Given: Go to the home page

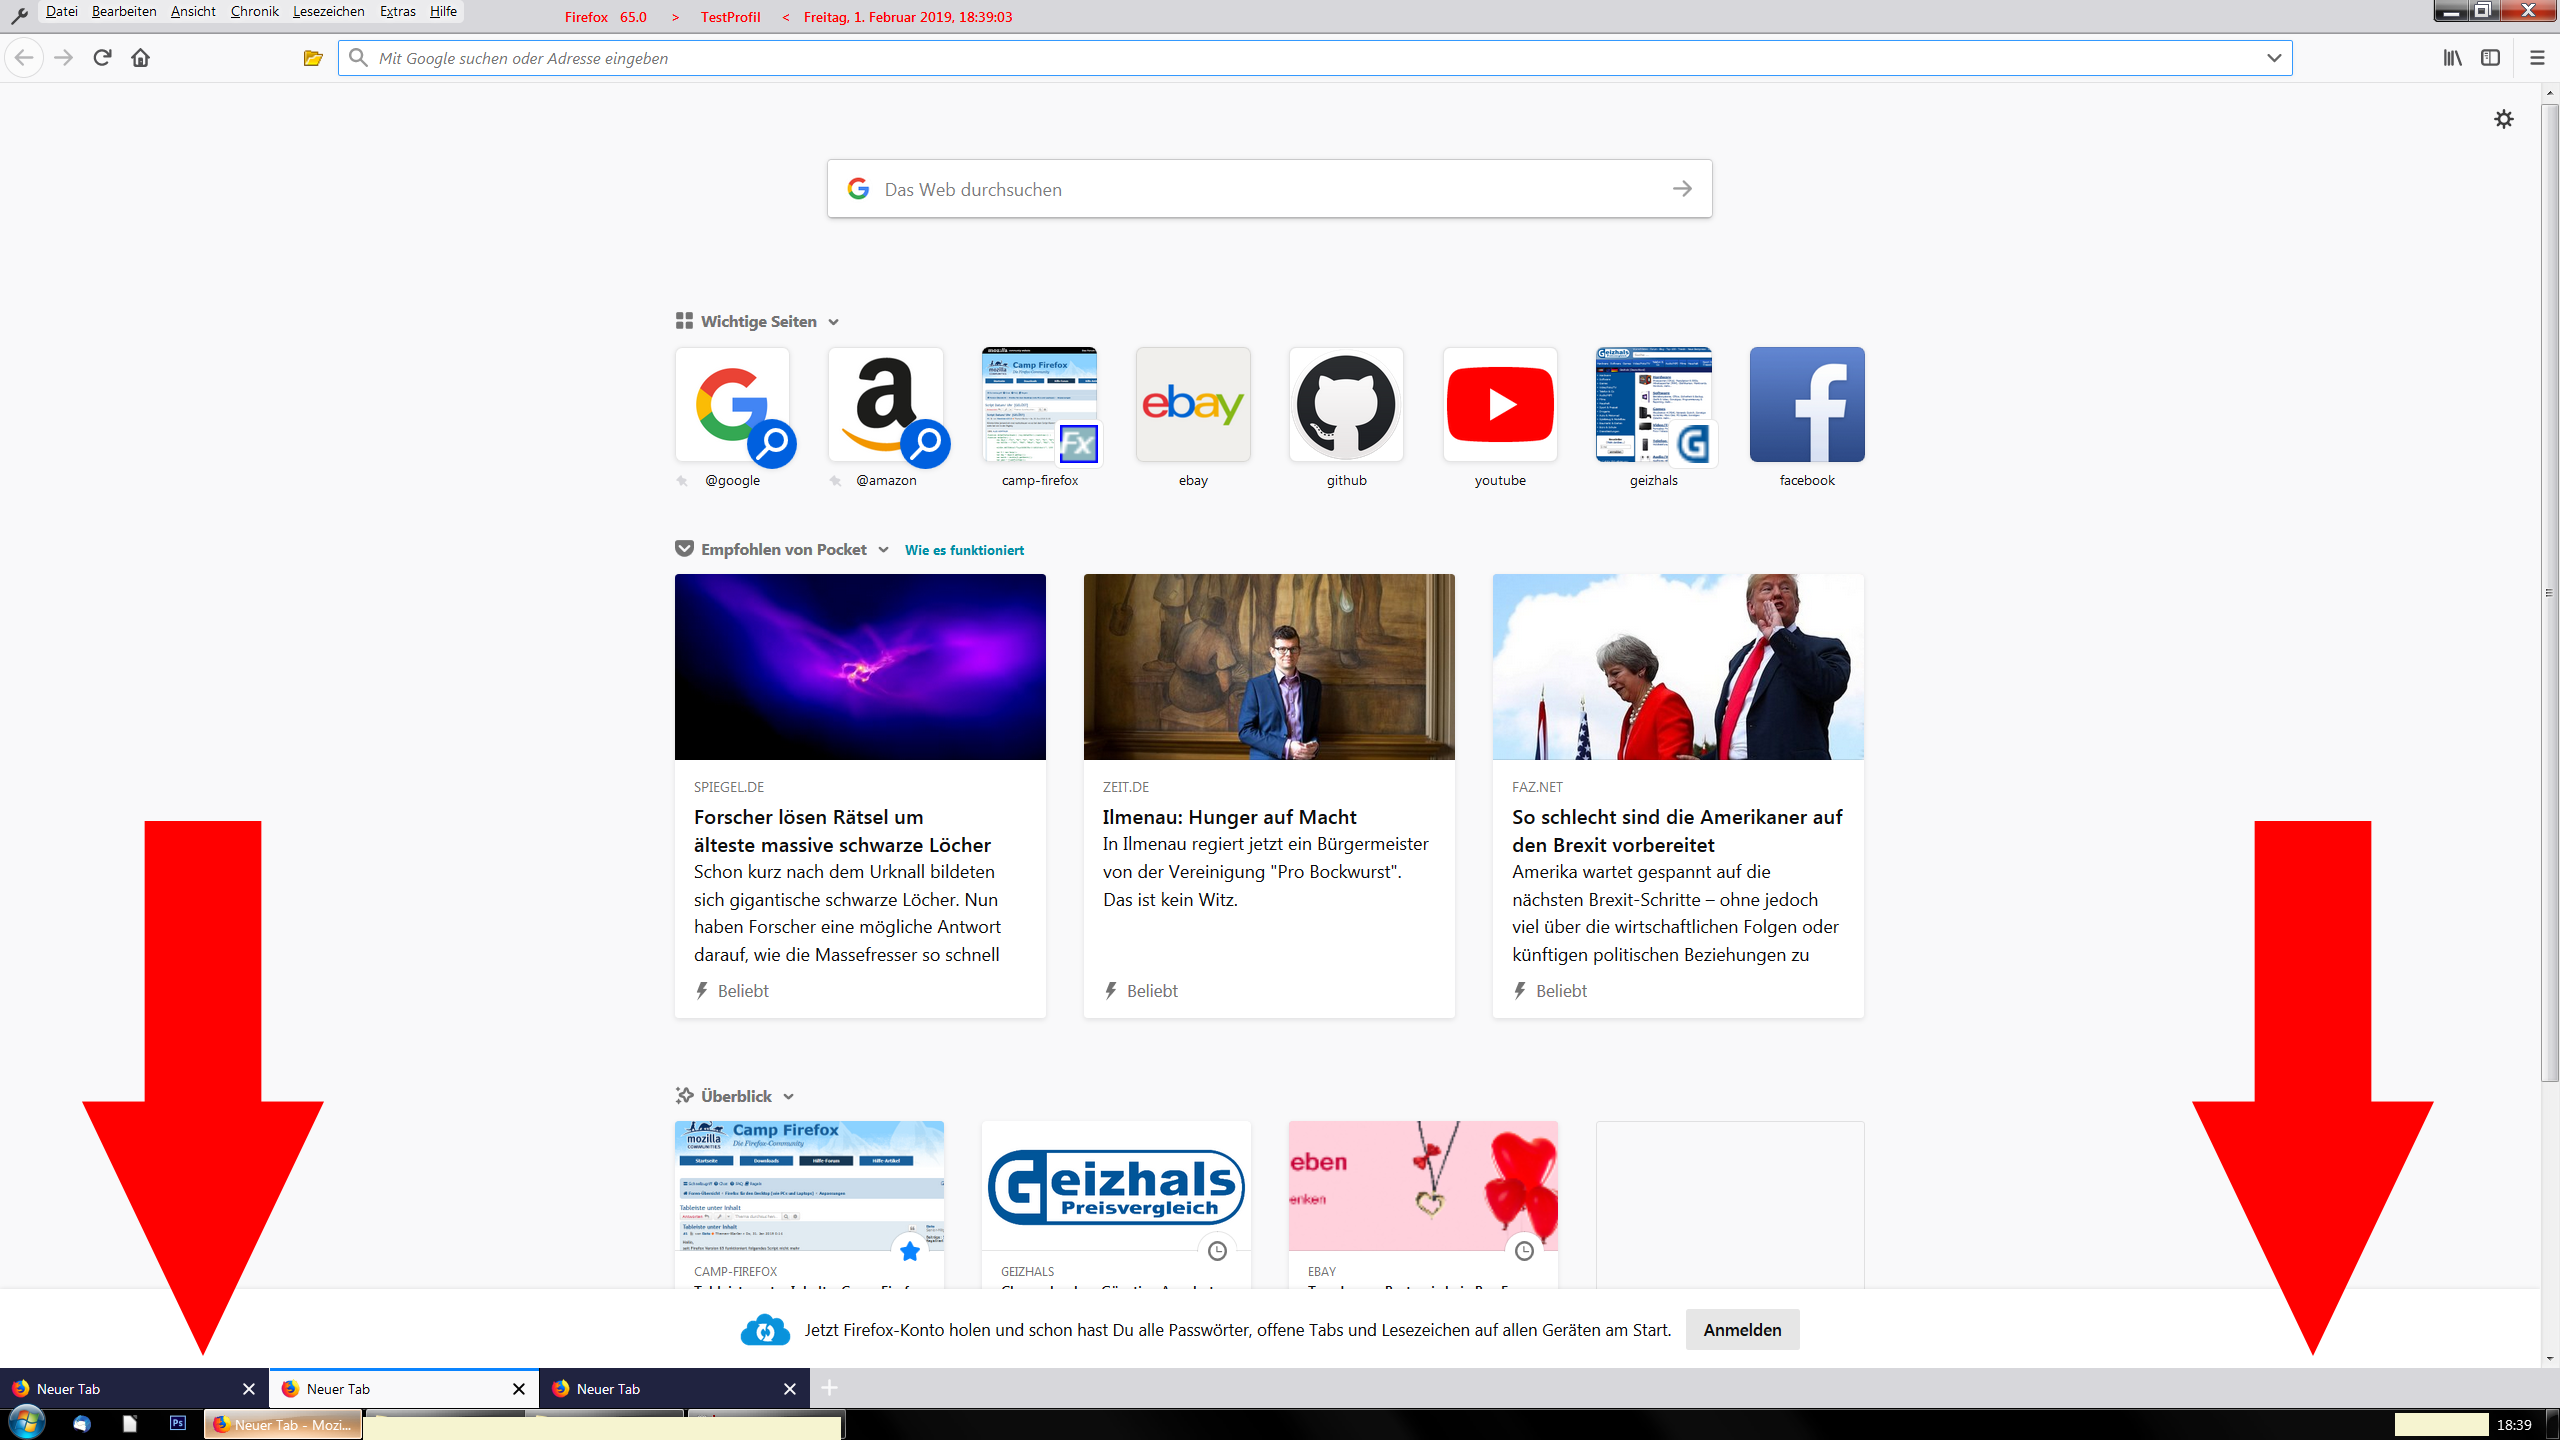Looking at the screenshot, I should (141, 58).
